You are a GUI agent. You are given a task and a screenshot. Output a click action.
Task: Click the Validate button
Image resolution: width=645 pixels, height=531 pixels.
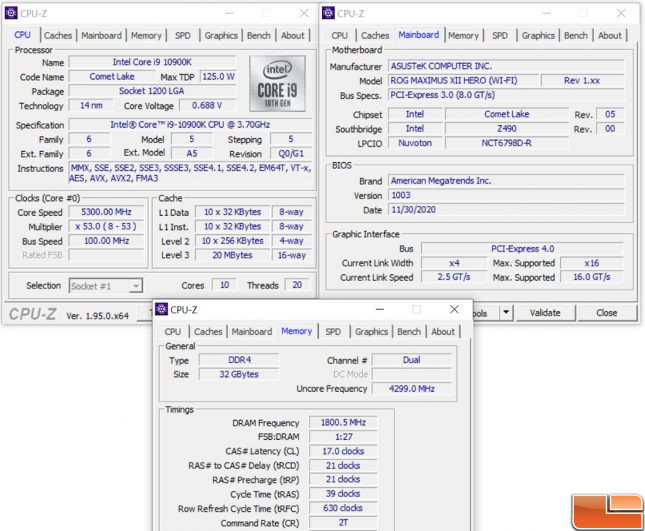tap(545, 313)
